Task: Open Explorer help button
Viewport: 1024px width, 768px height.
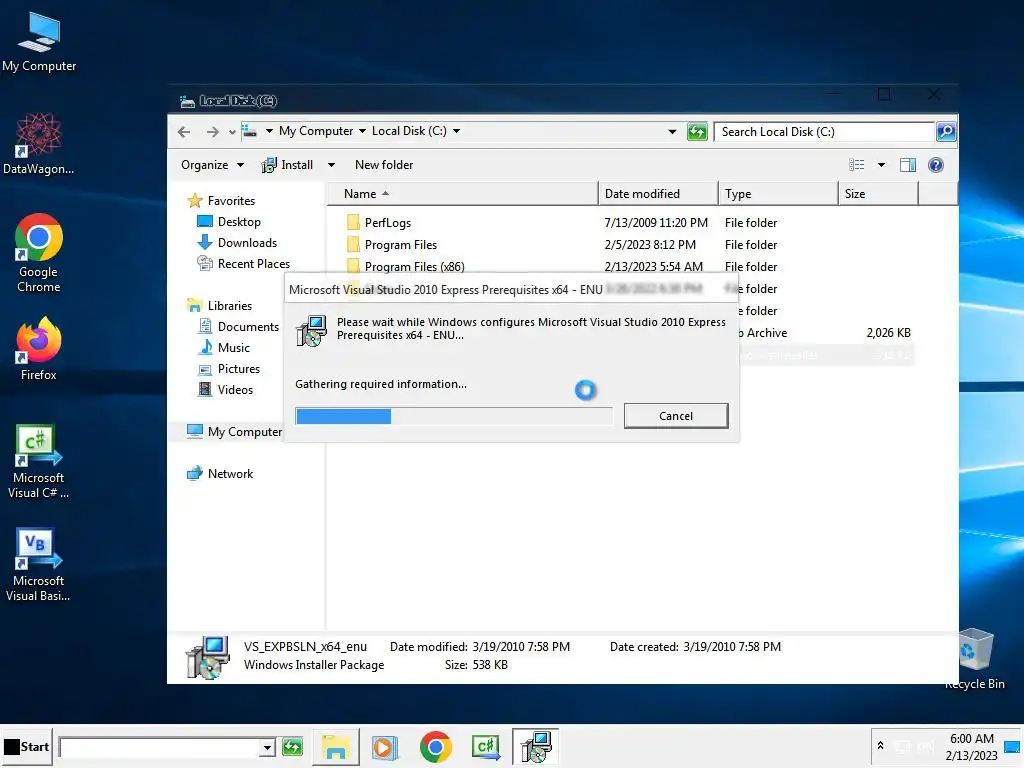Action: point(935,165)
